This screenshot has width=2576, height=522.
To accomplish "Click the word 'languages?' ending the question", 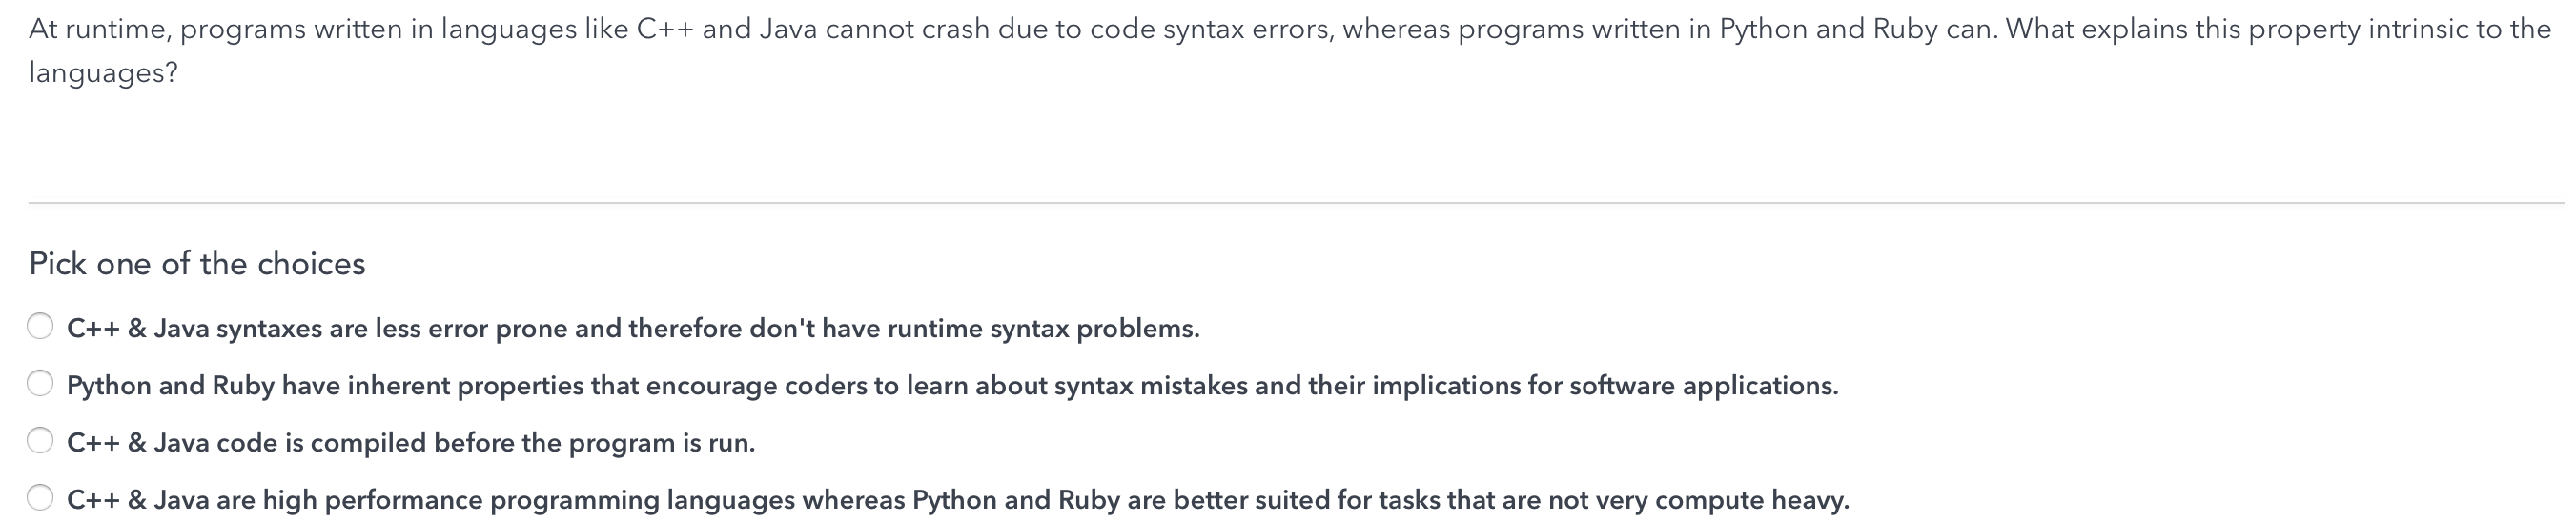I will [x=103, y=73].
